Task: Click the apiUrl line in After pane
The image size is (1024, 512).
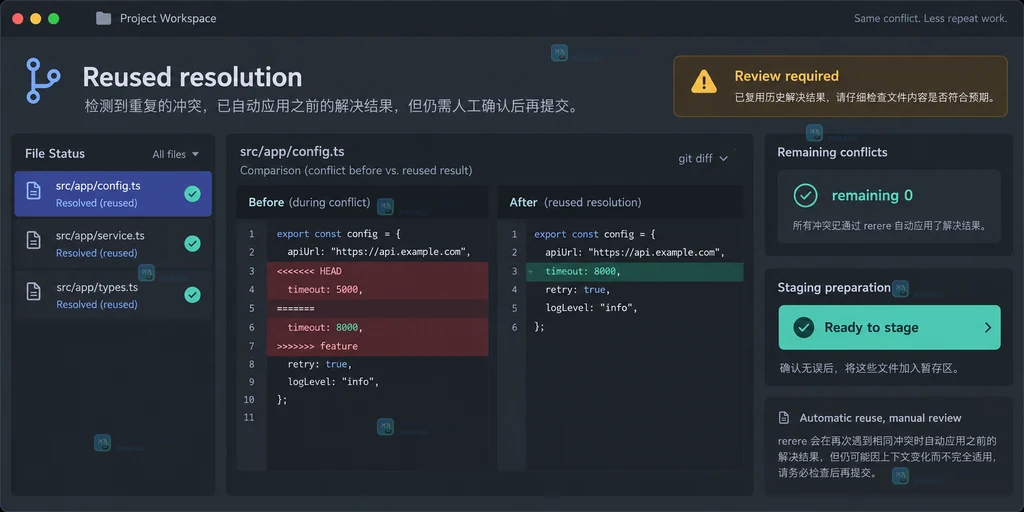Action: tap(635, 252)
